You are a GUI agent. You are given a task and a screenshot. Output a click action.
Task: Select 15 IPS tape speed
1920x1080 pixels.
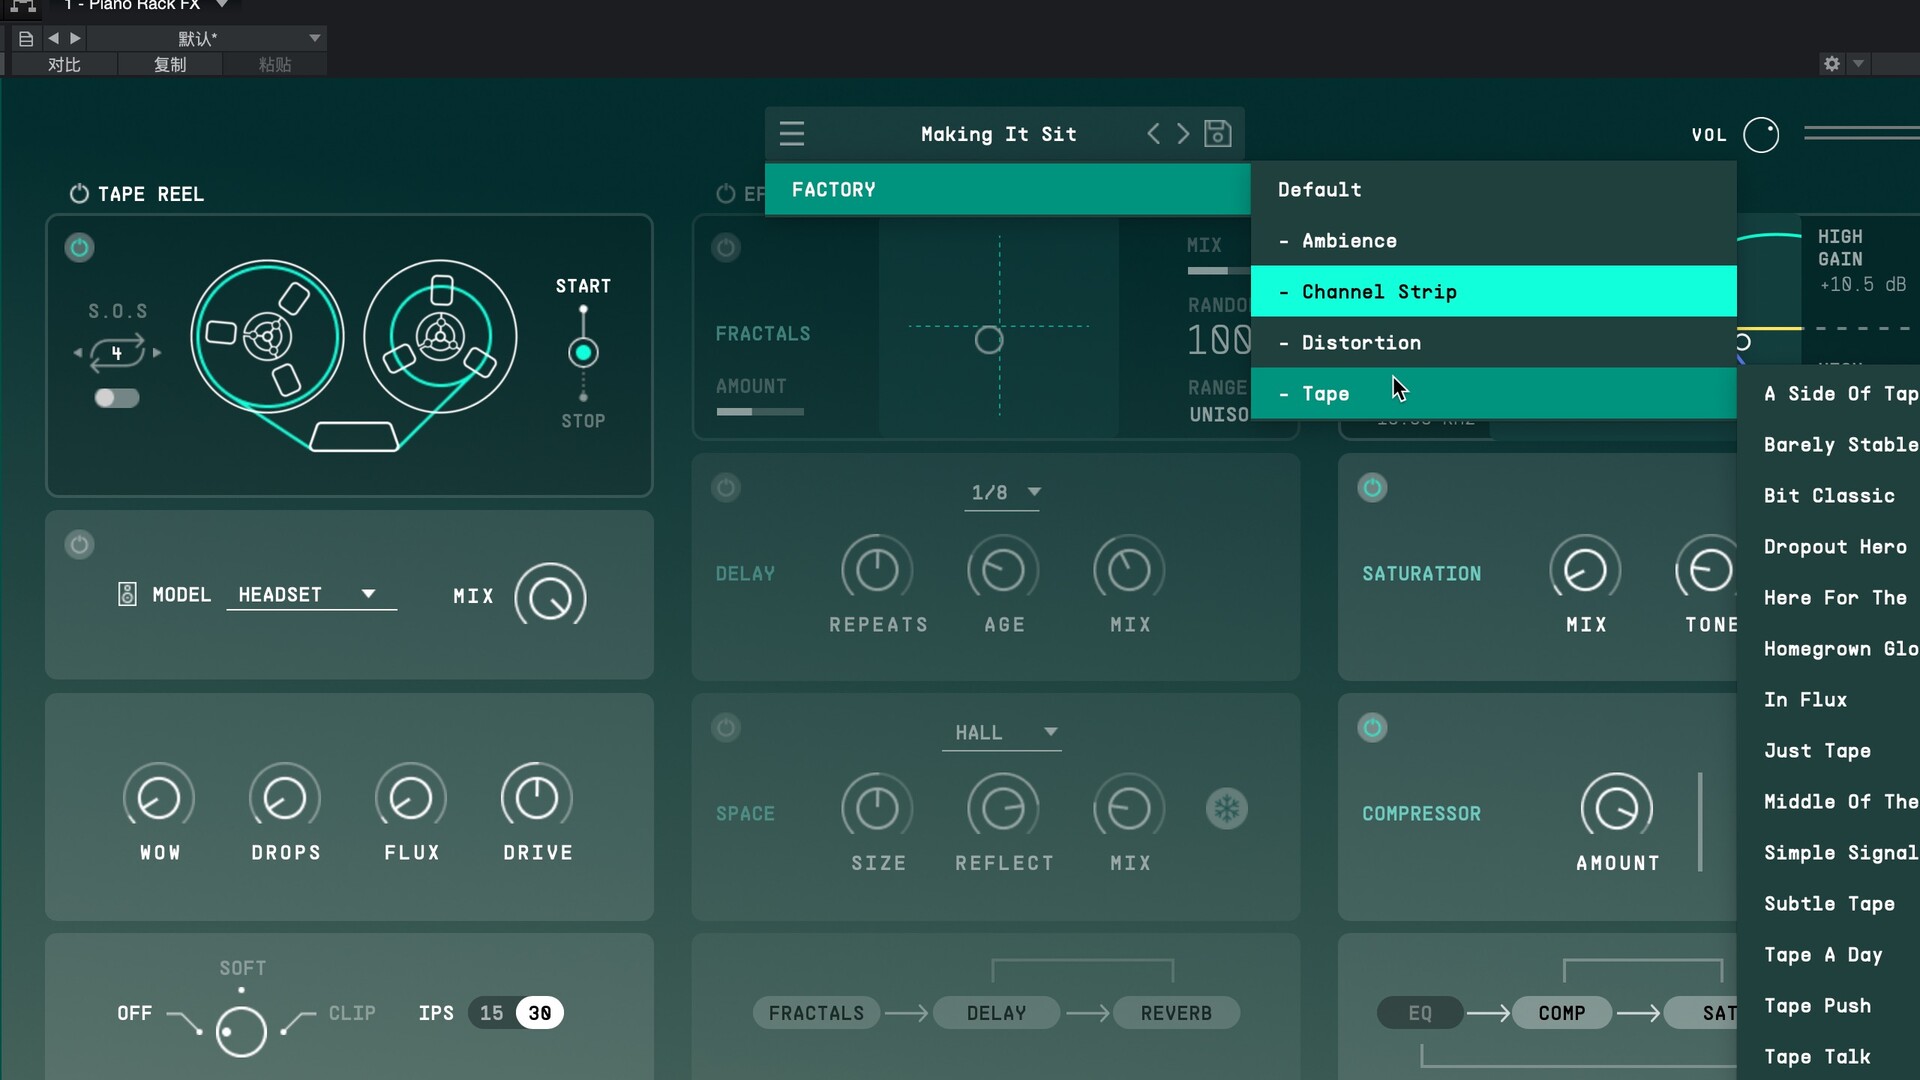point(491,1013)
